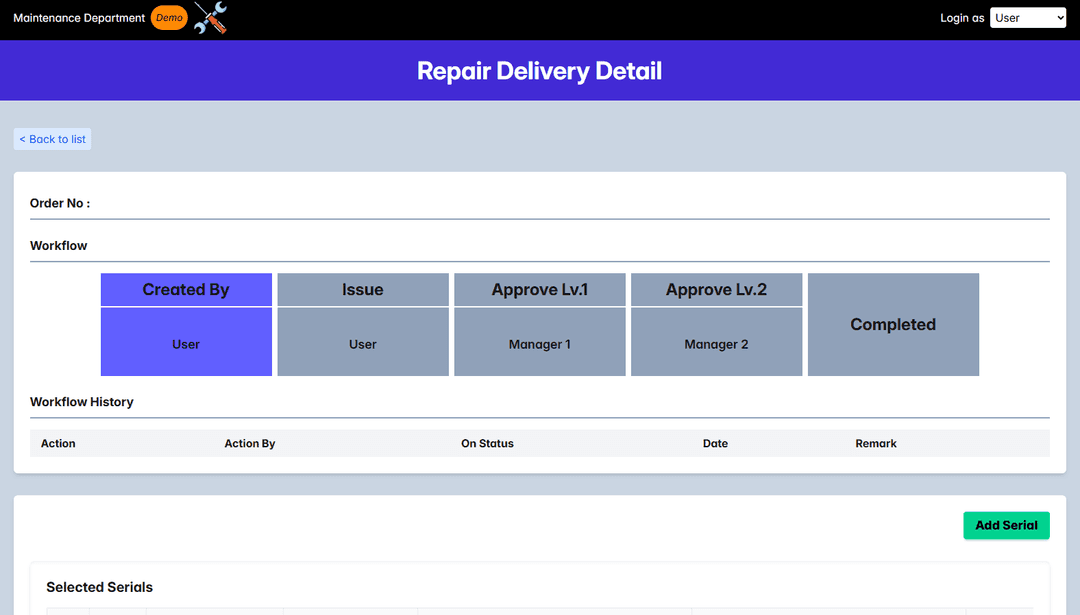Click the User cell under Issue
This screenshot has height=615, width=1080.
363,344
